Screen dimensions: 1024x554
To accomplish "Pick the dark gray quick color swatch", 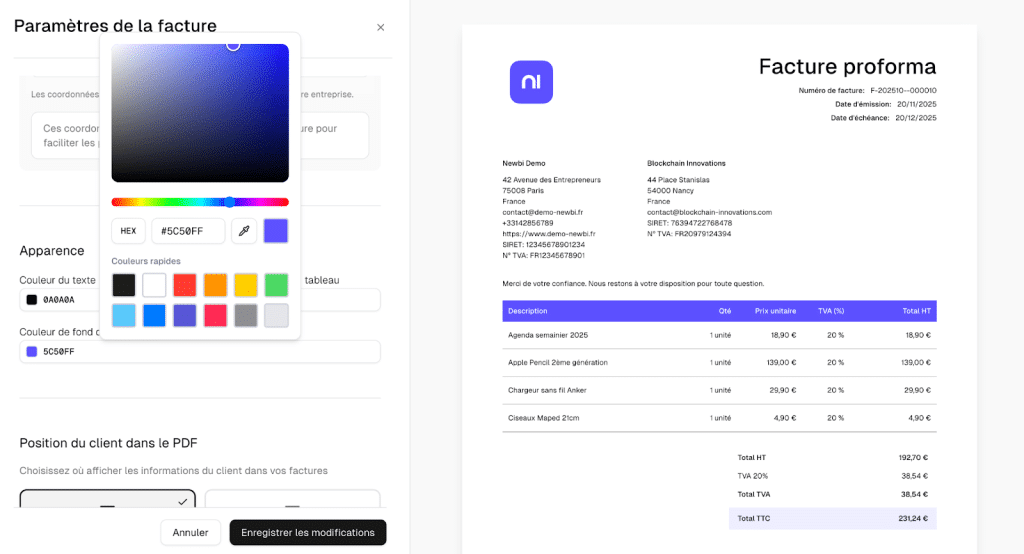I will 246,316.
